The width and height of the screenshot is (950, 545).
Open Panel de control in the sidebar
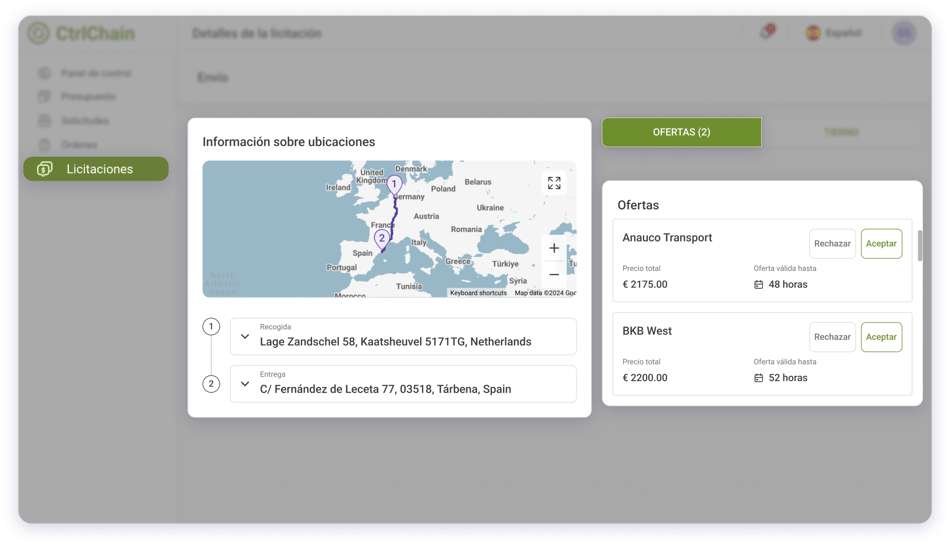95,73
